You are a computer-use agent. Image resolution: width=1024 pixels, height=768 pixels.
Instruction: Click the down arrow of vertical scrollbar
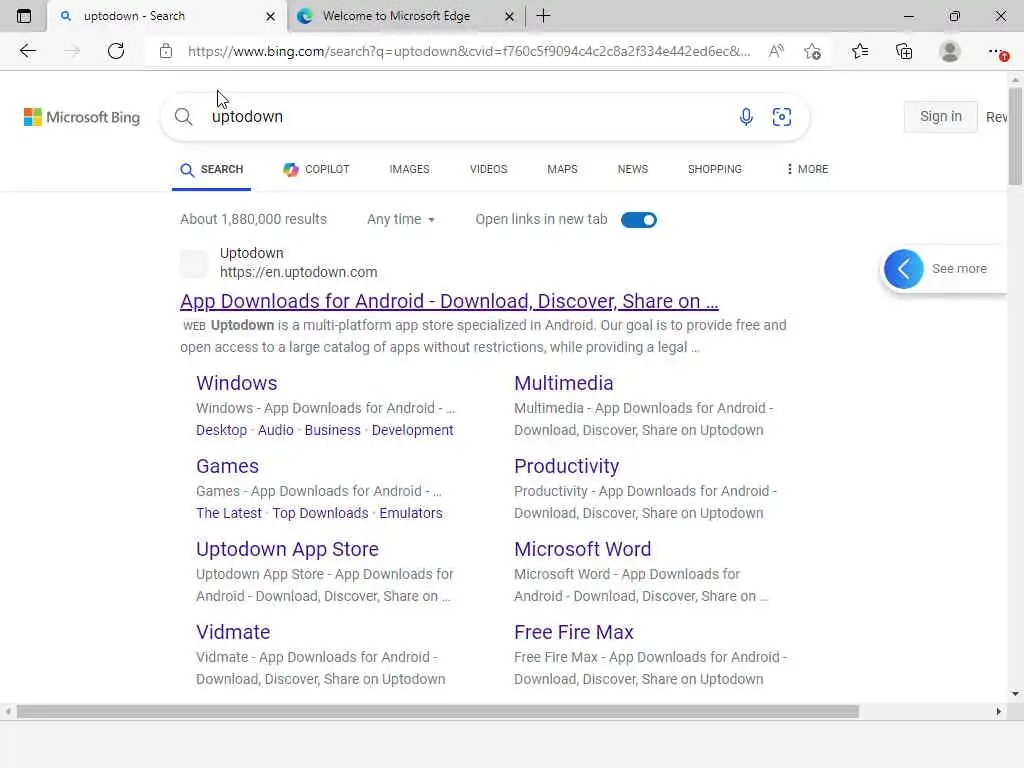pyautogui.click(x=1015, y=694)
